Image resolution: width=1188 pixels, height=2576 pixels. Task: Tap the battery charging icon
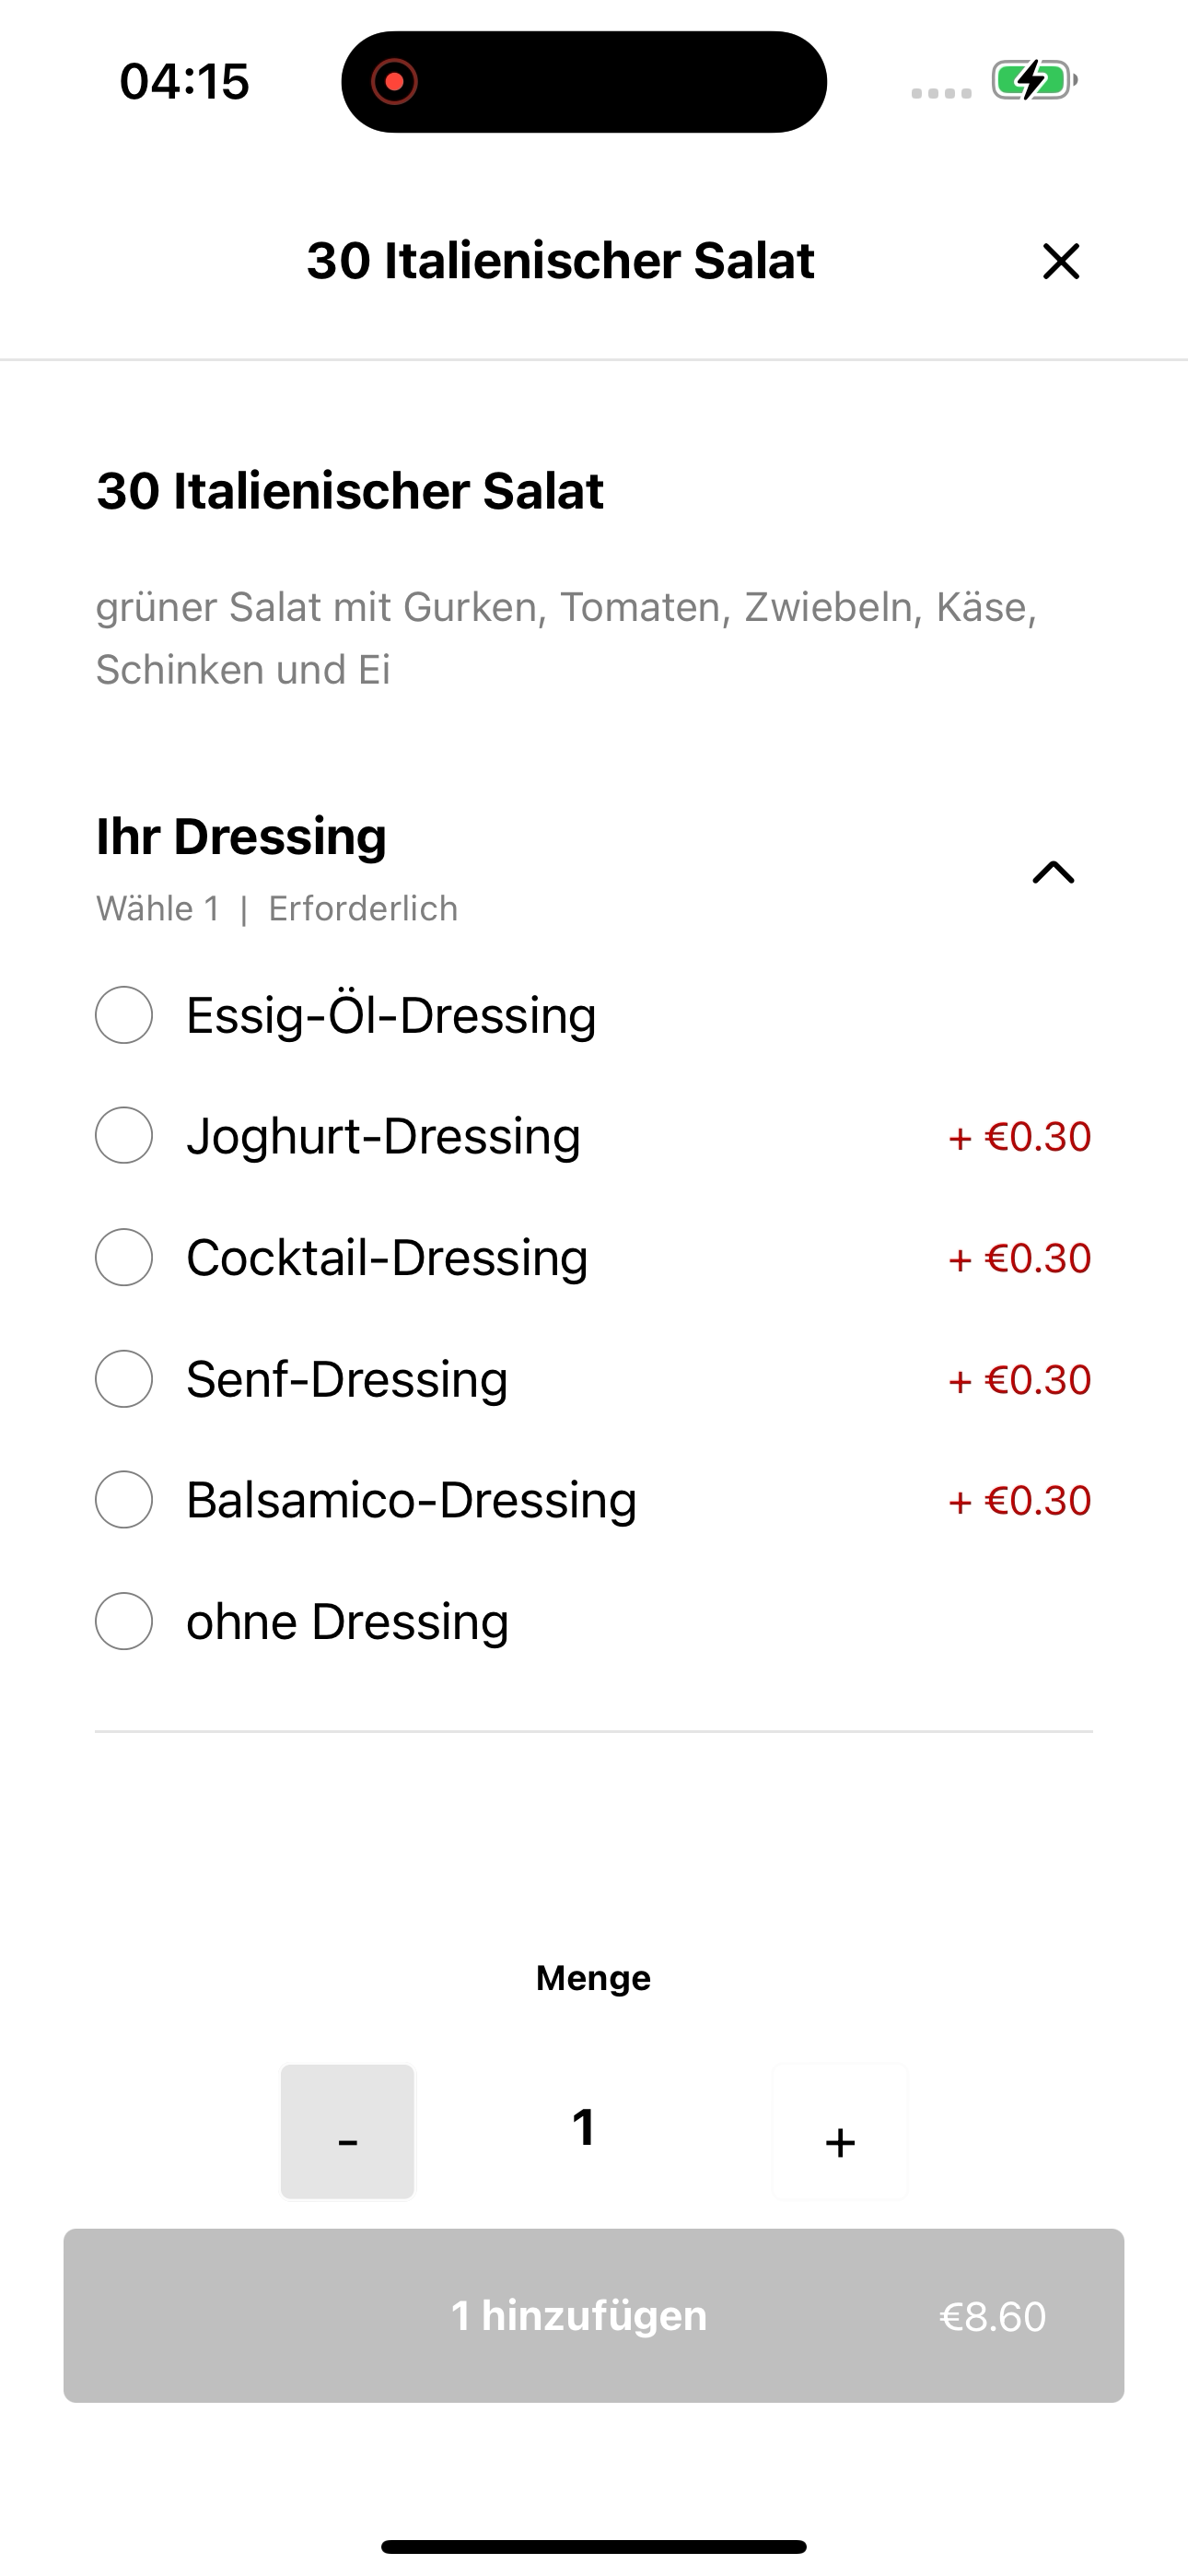click(x=1034, y=80)
